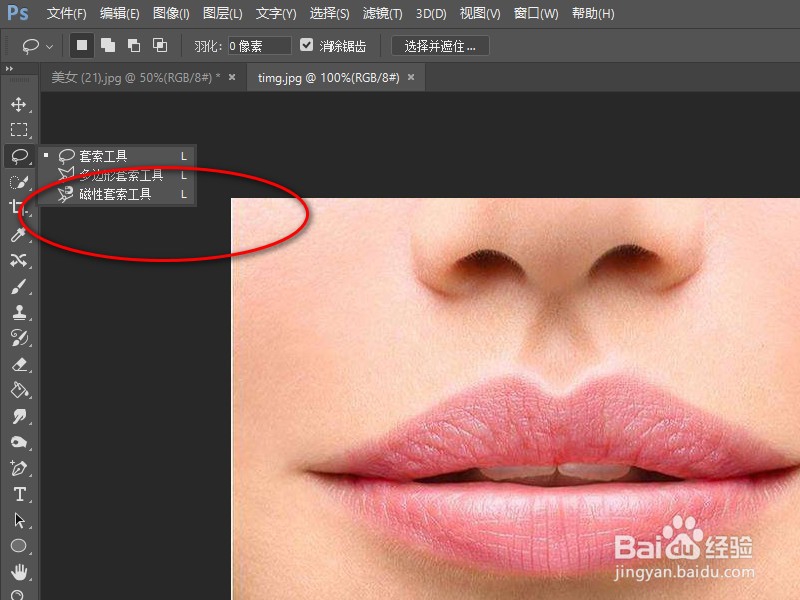Open the 帮助(H) menu

(593, 13)
